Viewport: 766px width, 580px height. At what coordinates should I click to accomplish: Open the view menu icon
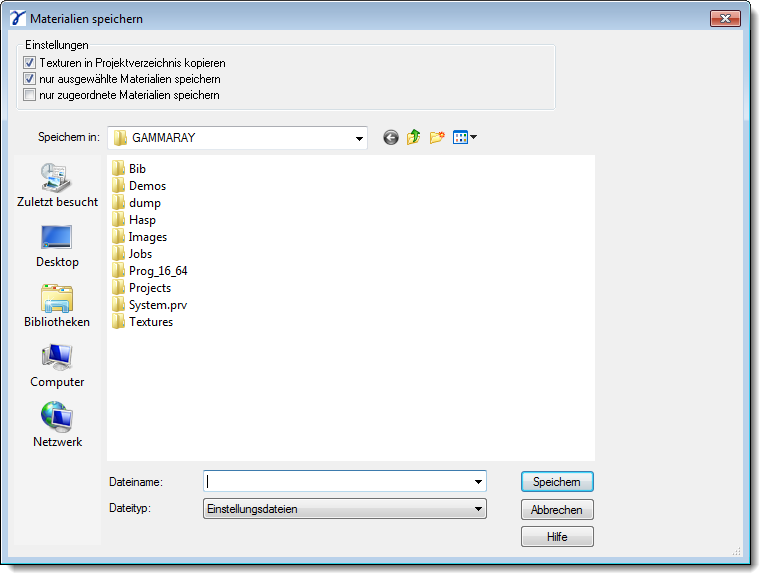pos(465,137)
